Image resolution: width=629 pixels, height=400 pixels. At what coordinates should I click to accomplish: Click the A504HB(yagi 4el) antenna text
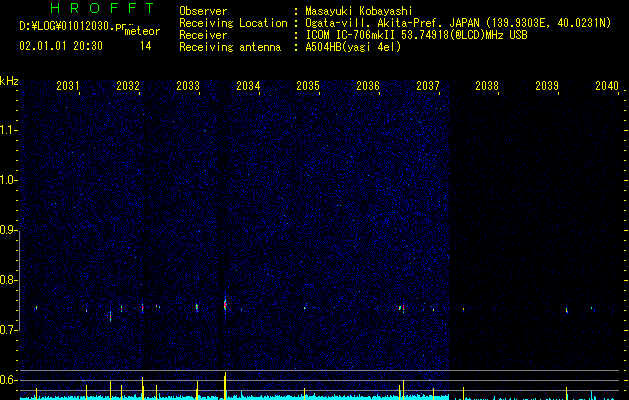(353, 47)
